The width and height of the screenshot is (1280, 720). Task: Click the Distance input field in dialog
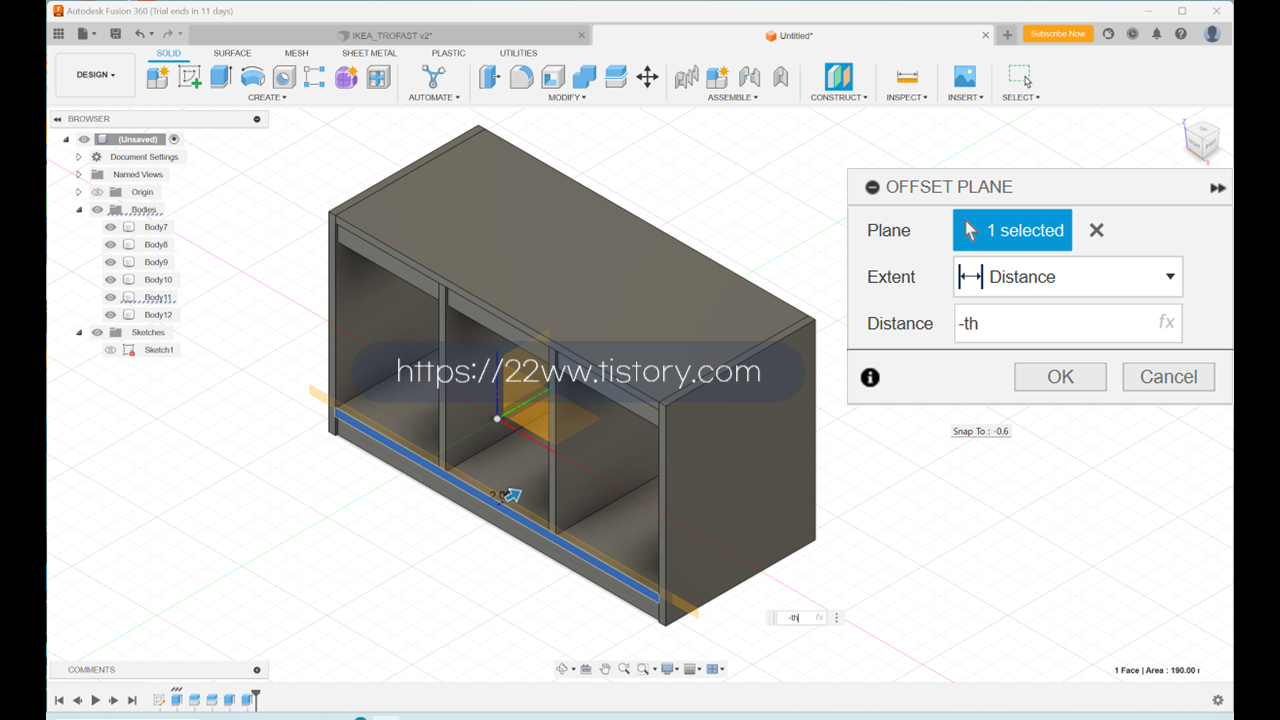1068,323
